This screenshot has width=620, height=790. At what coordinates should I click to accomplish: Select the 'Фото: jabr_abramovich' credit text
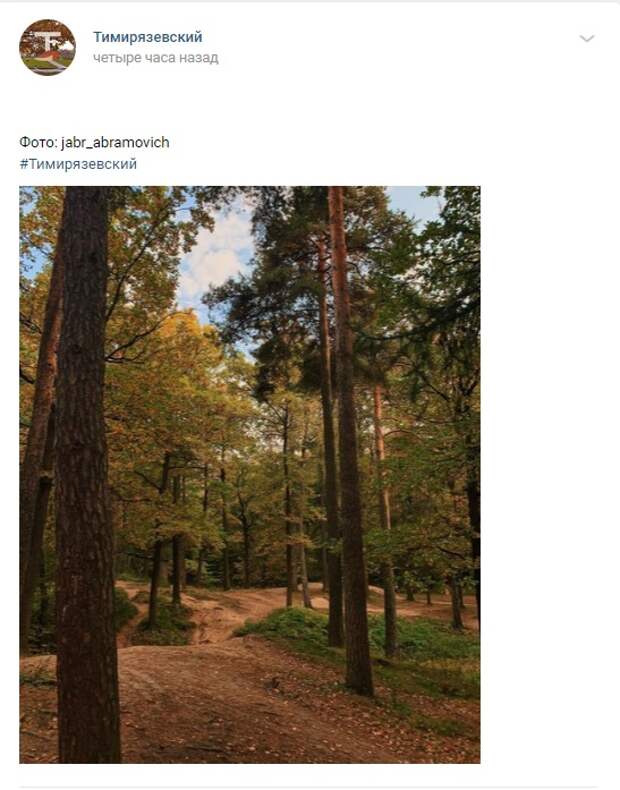pyautogui.click(x=94, y=143)
